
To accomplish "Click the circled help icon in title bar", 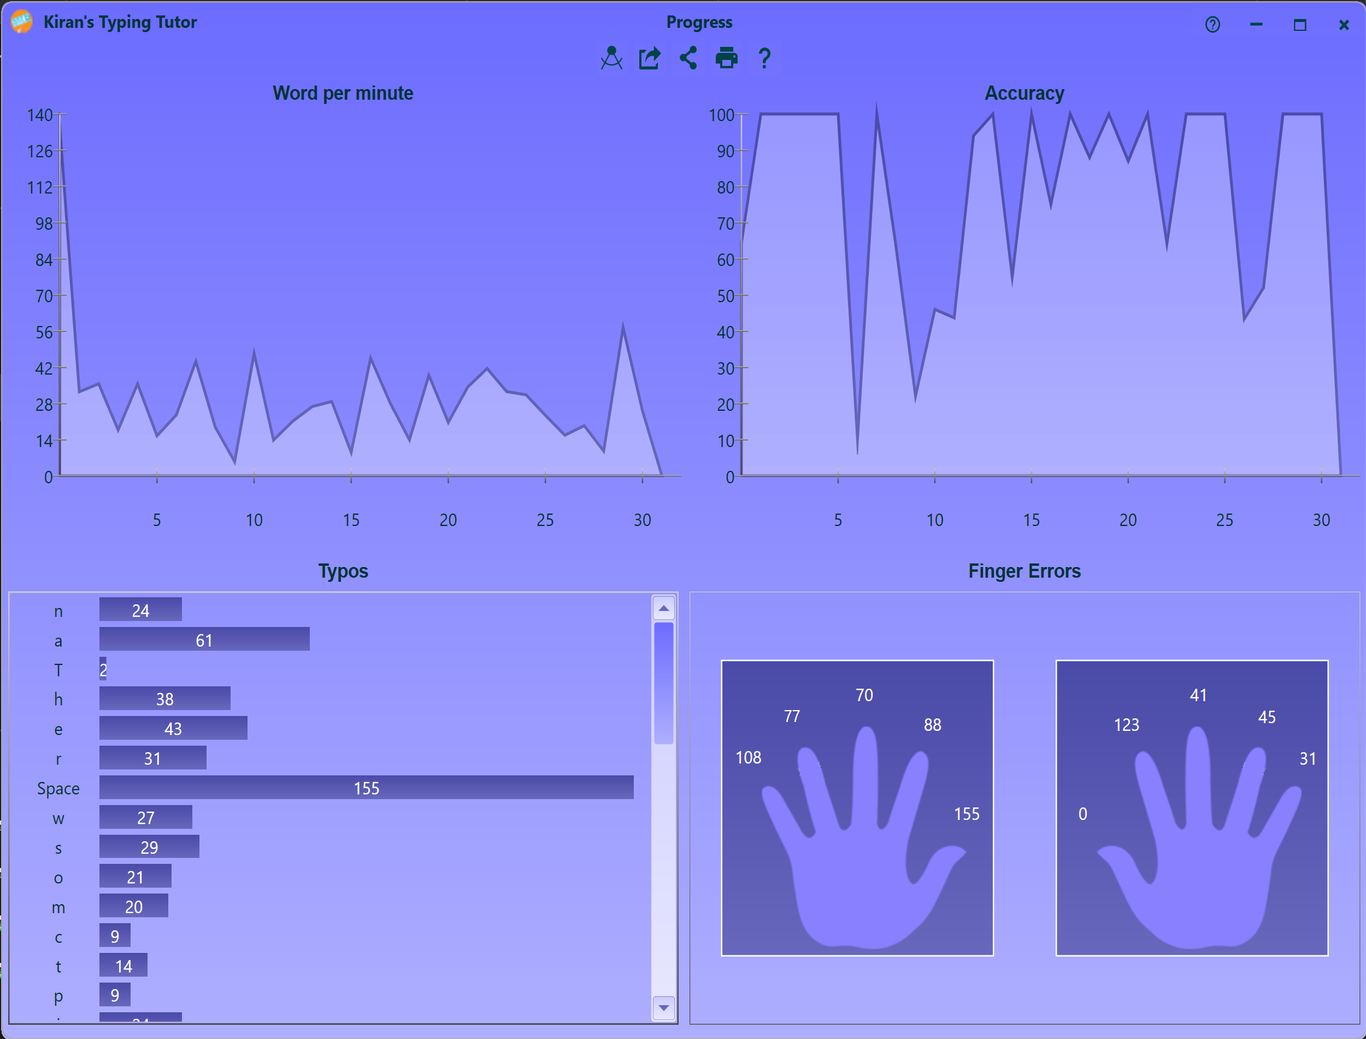I will coord(1212,24).
